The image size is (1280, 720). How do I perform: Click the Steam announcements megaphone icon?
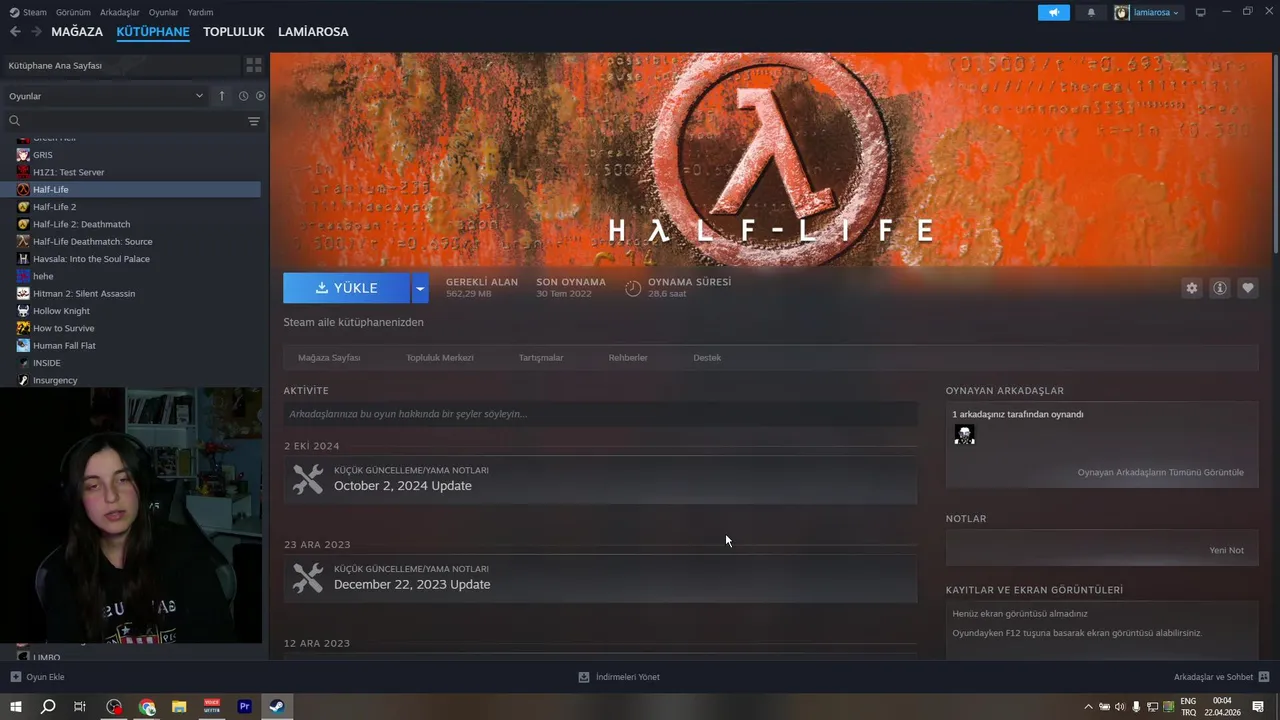[1054, 12]
